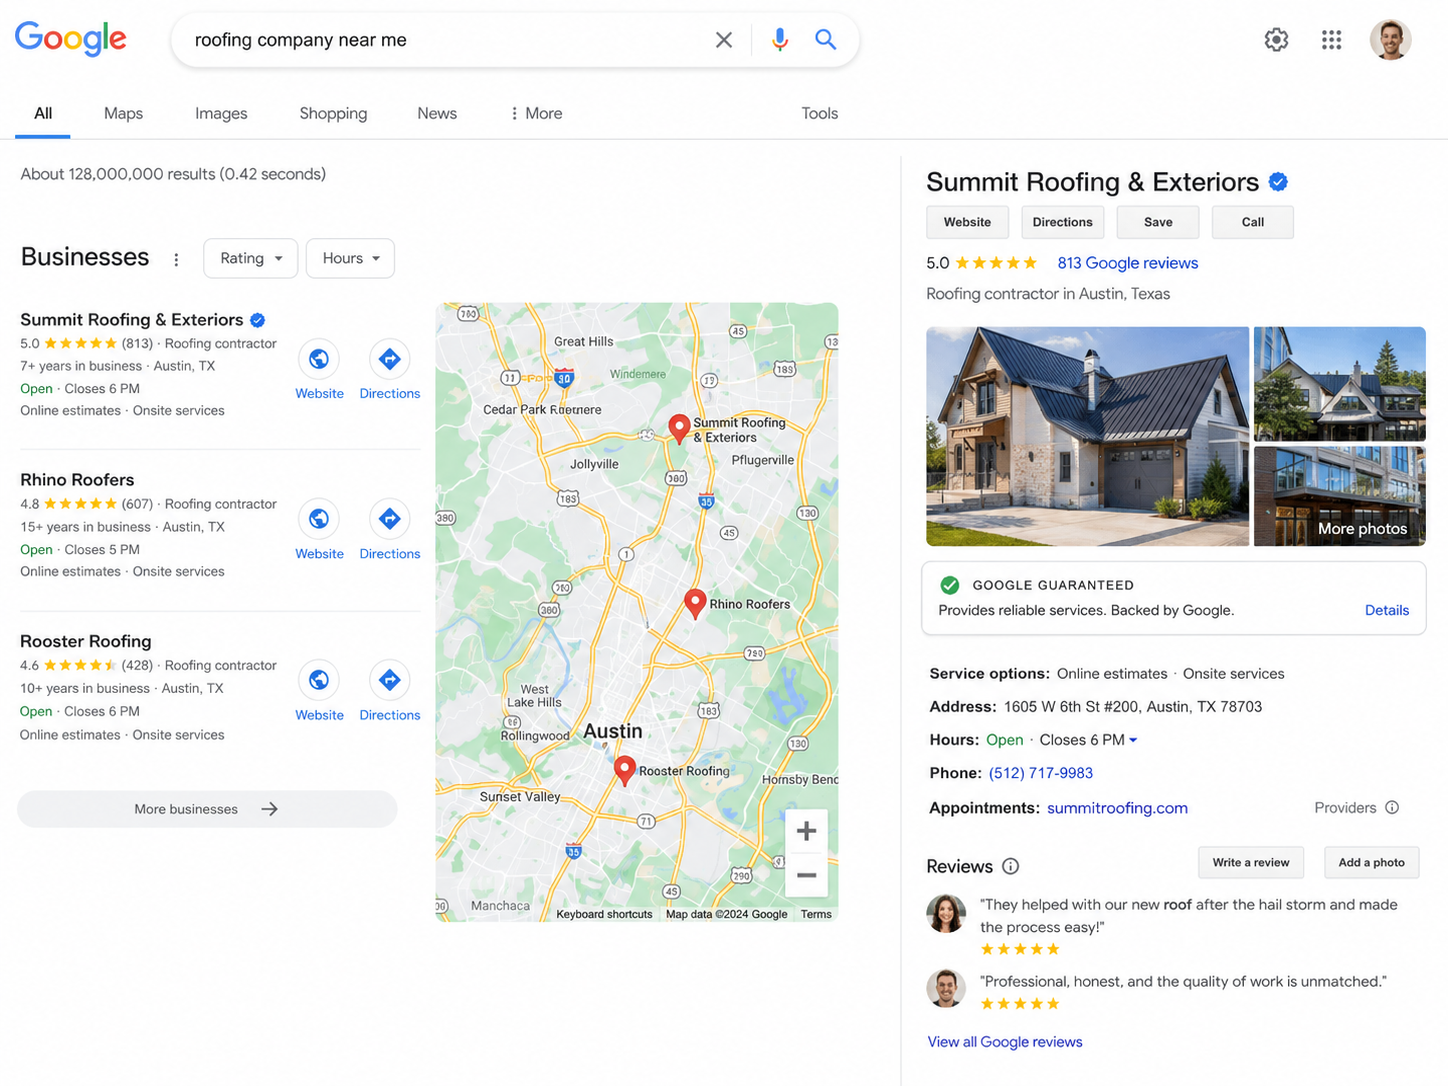This screenshot has height=1086, width=1448.
Task: Click View all Google reviews link
Action: (x=1005, y=1042)
